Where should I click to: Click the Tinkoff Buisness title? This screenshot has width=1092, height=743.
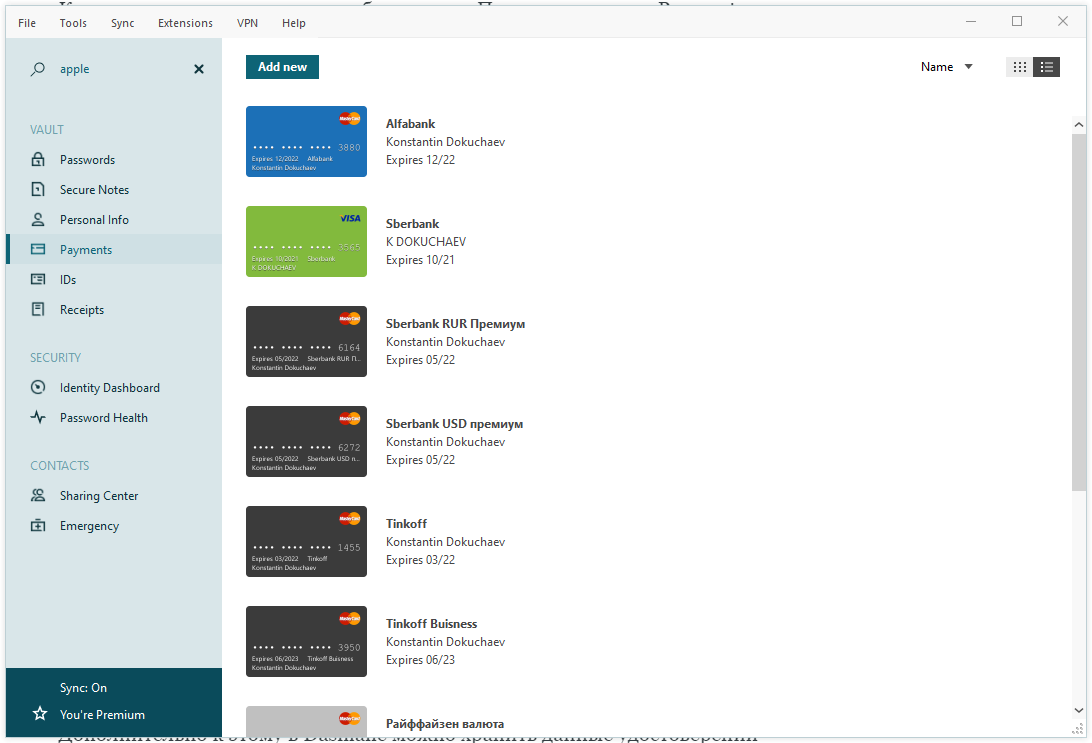(431, 623)
